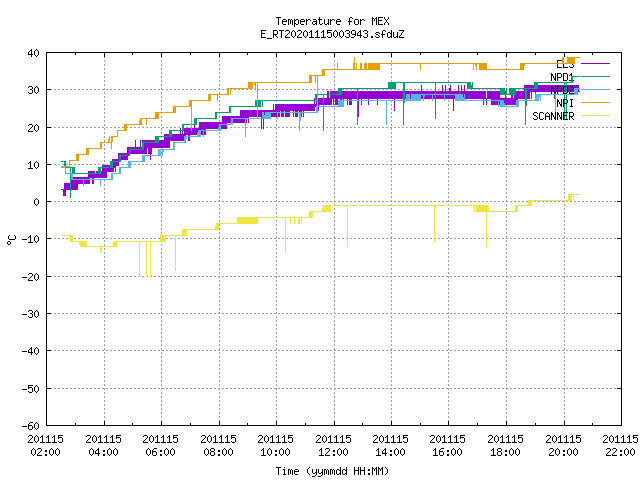The image size is (640, 480).
Task: Click the y-axis label 20
Action: [33, 128]
